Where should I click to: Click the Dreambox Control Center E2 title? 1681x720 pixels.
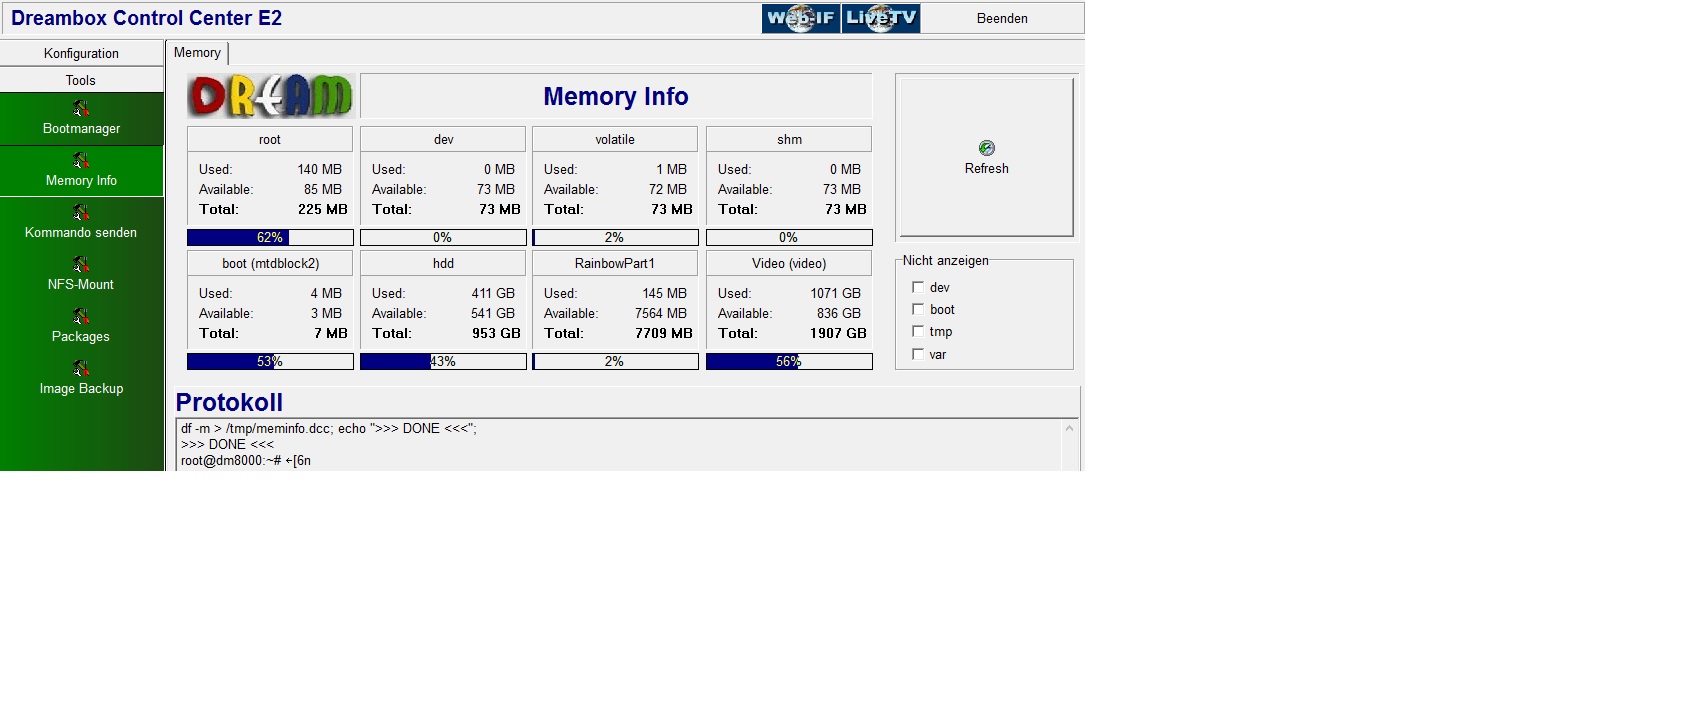click(x=146, y=18)
